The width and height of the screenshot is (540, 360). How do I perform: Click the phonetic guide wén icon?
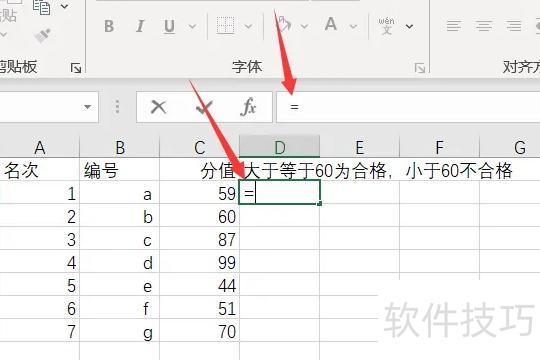pyautogui.click(x=387, y=26)
